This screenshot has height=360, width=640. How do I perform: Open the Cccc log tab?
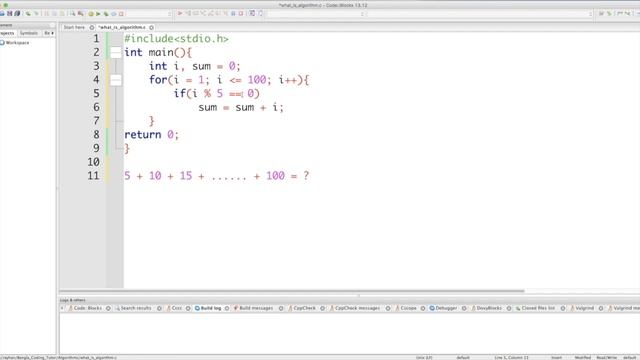point(174,308)
